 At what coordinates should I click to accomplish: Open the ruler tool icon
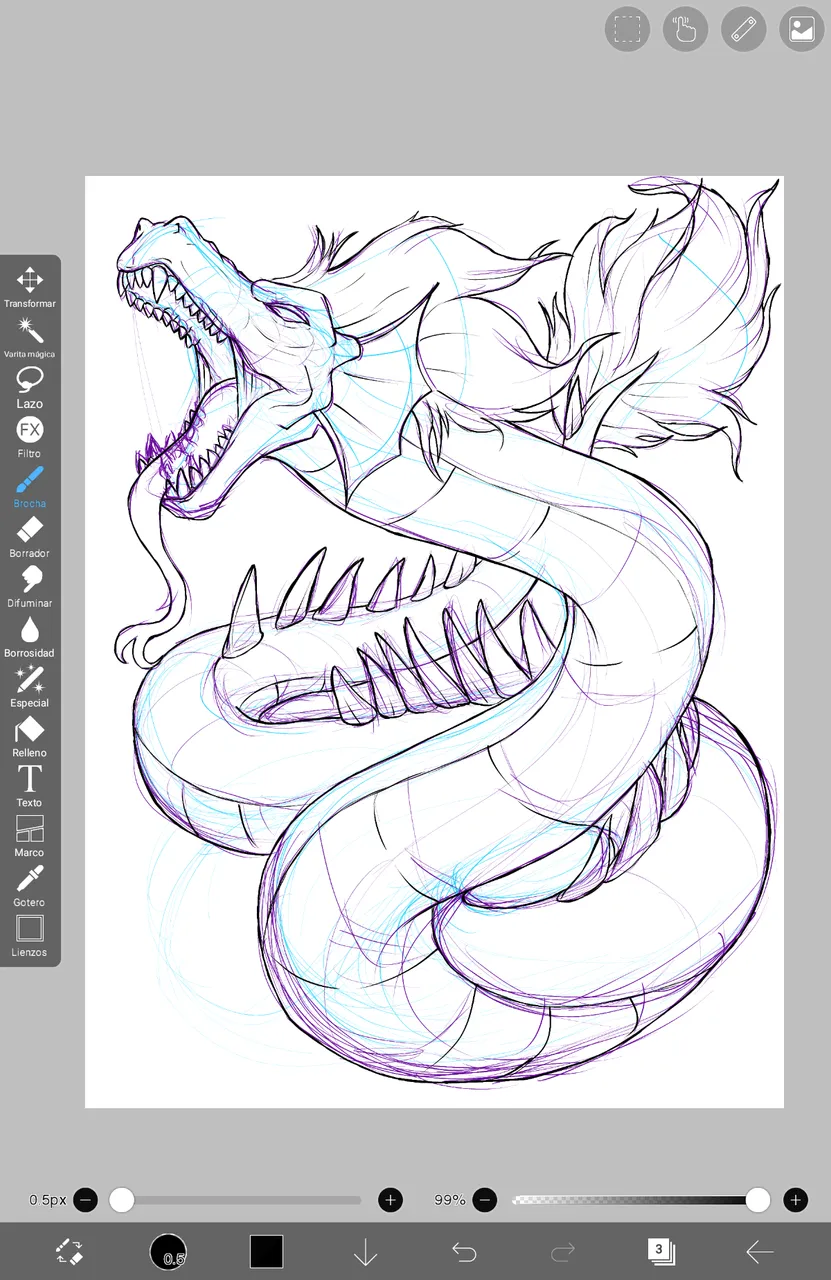pos(743,29)
